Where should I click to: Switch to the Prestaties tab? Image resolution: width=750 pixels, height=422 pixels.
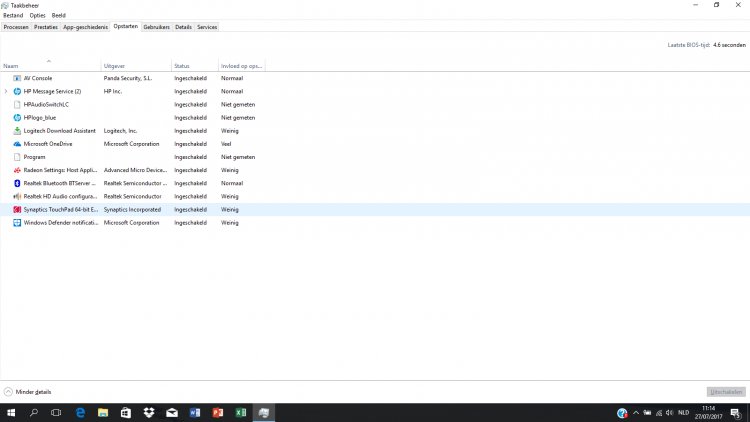pyautogui.click(x=46, y=27)
